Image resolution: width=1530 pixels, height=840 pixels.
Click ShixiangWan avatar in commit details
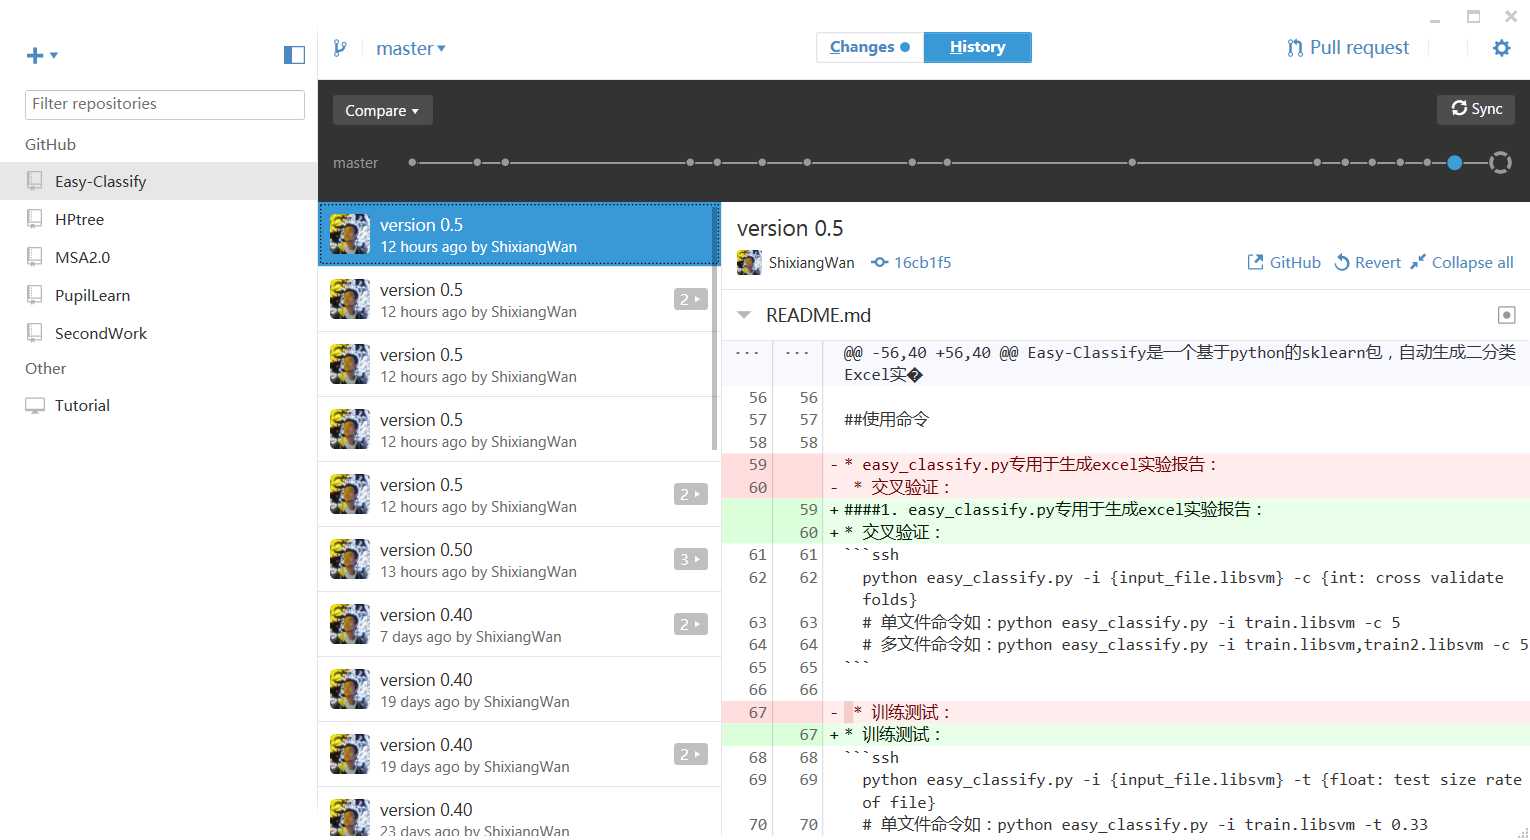coord(749,263)
